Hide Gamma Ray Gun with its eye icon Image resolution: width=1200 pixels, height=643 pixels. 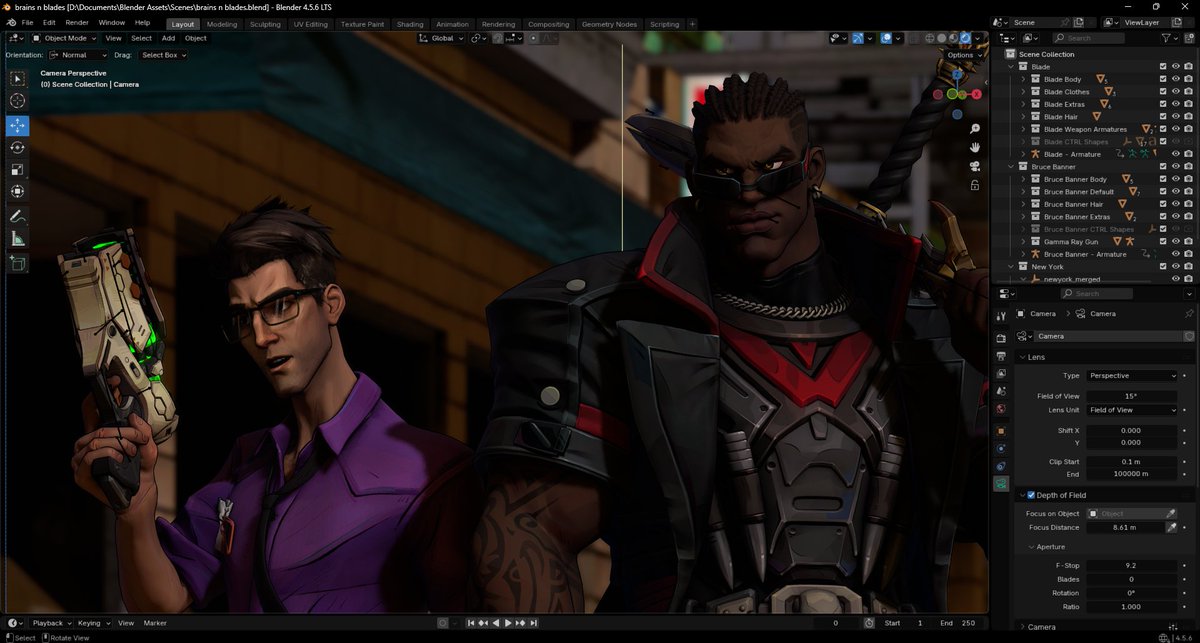click(1176, 242)
